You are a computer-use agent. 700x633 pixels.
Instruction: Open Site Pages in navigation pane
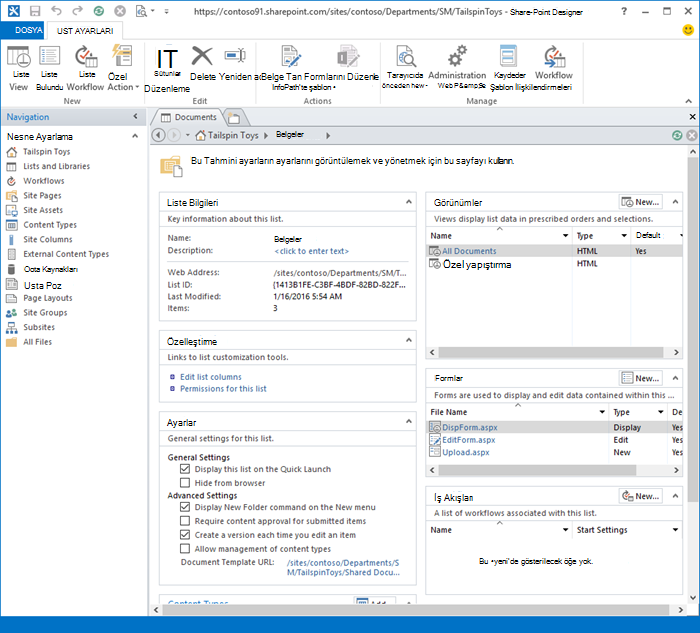pyautogui.click(x=42, y=196)
